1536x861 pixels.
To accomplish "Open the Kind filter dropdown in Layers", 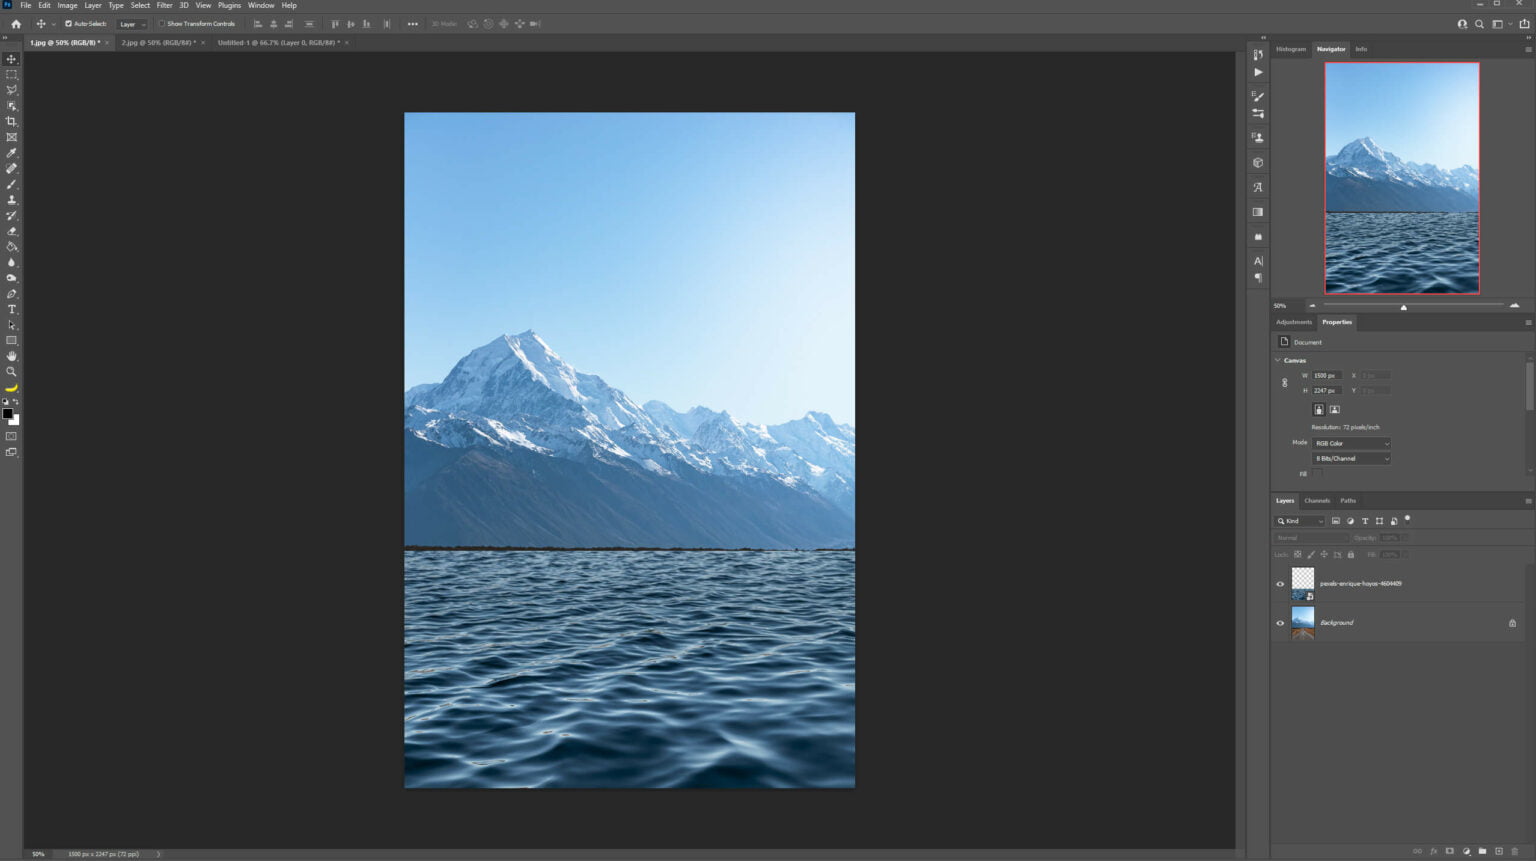I will (x=1300, y=521).
